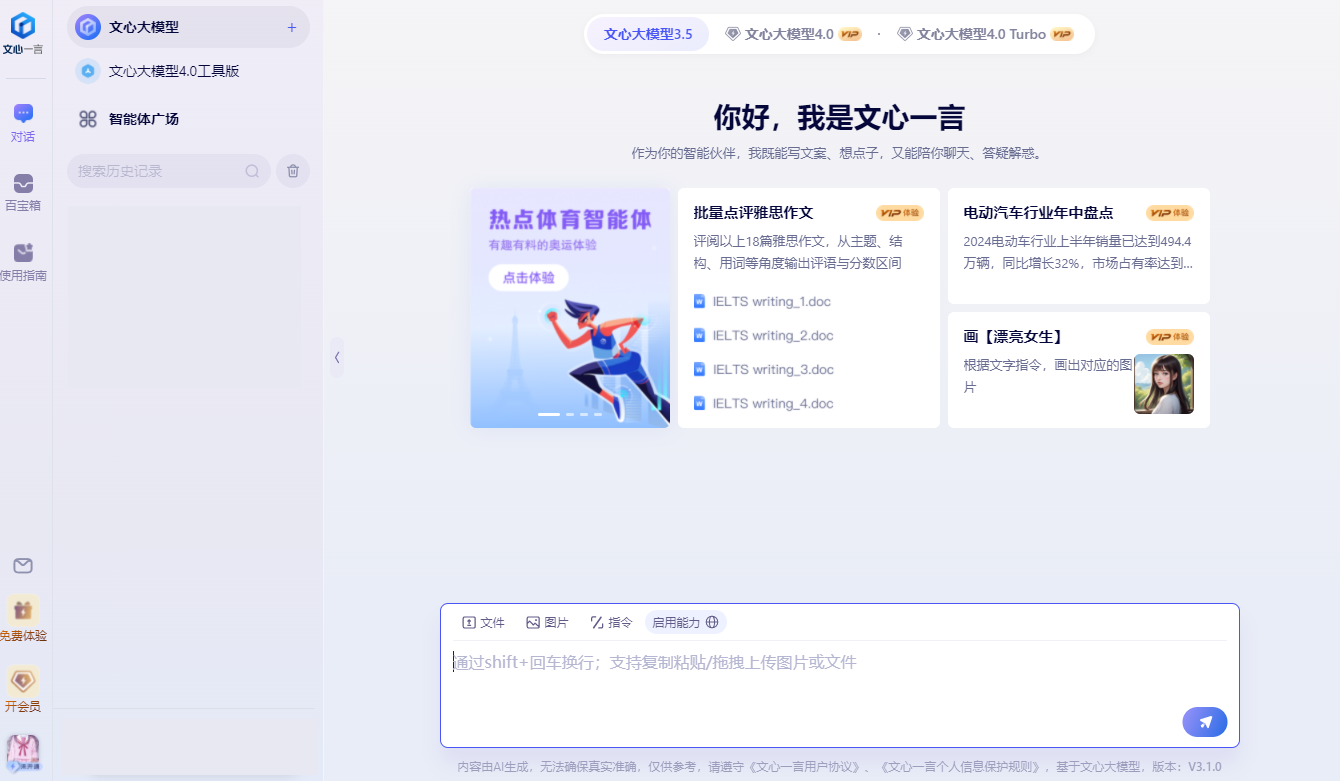Select IELTS writing_1.doc file
This screenshot has width=1340, height=781.
(x=762, y=301)
